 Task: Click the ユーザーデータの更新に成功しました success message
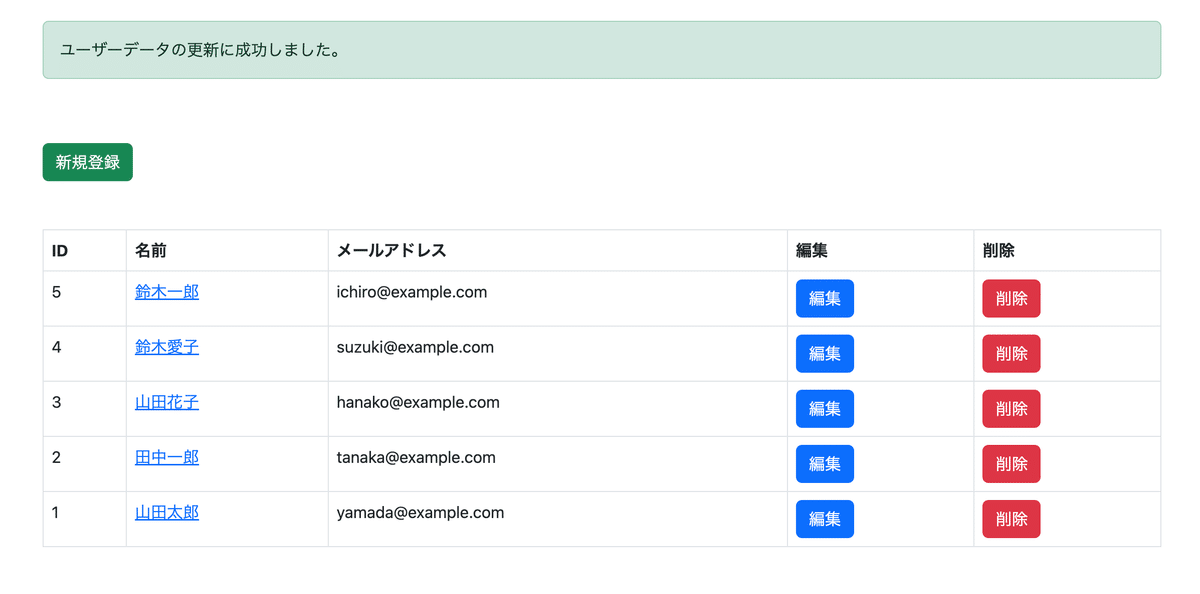click(x=602, y=50)
